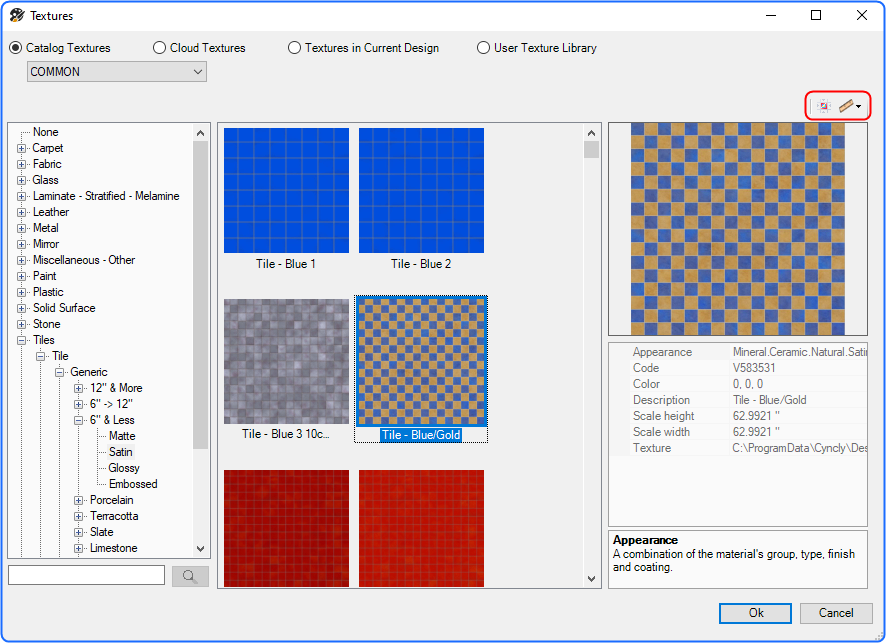Select Solid Surface category

click(64, 308)
